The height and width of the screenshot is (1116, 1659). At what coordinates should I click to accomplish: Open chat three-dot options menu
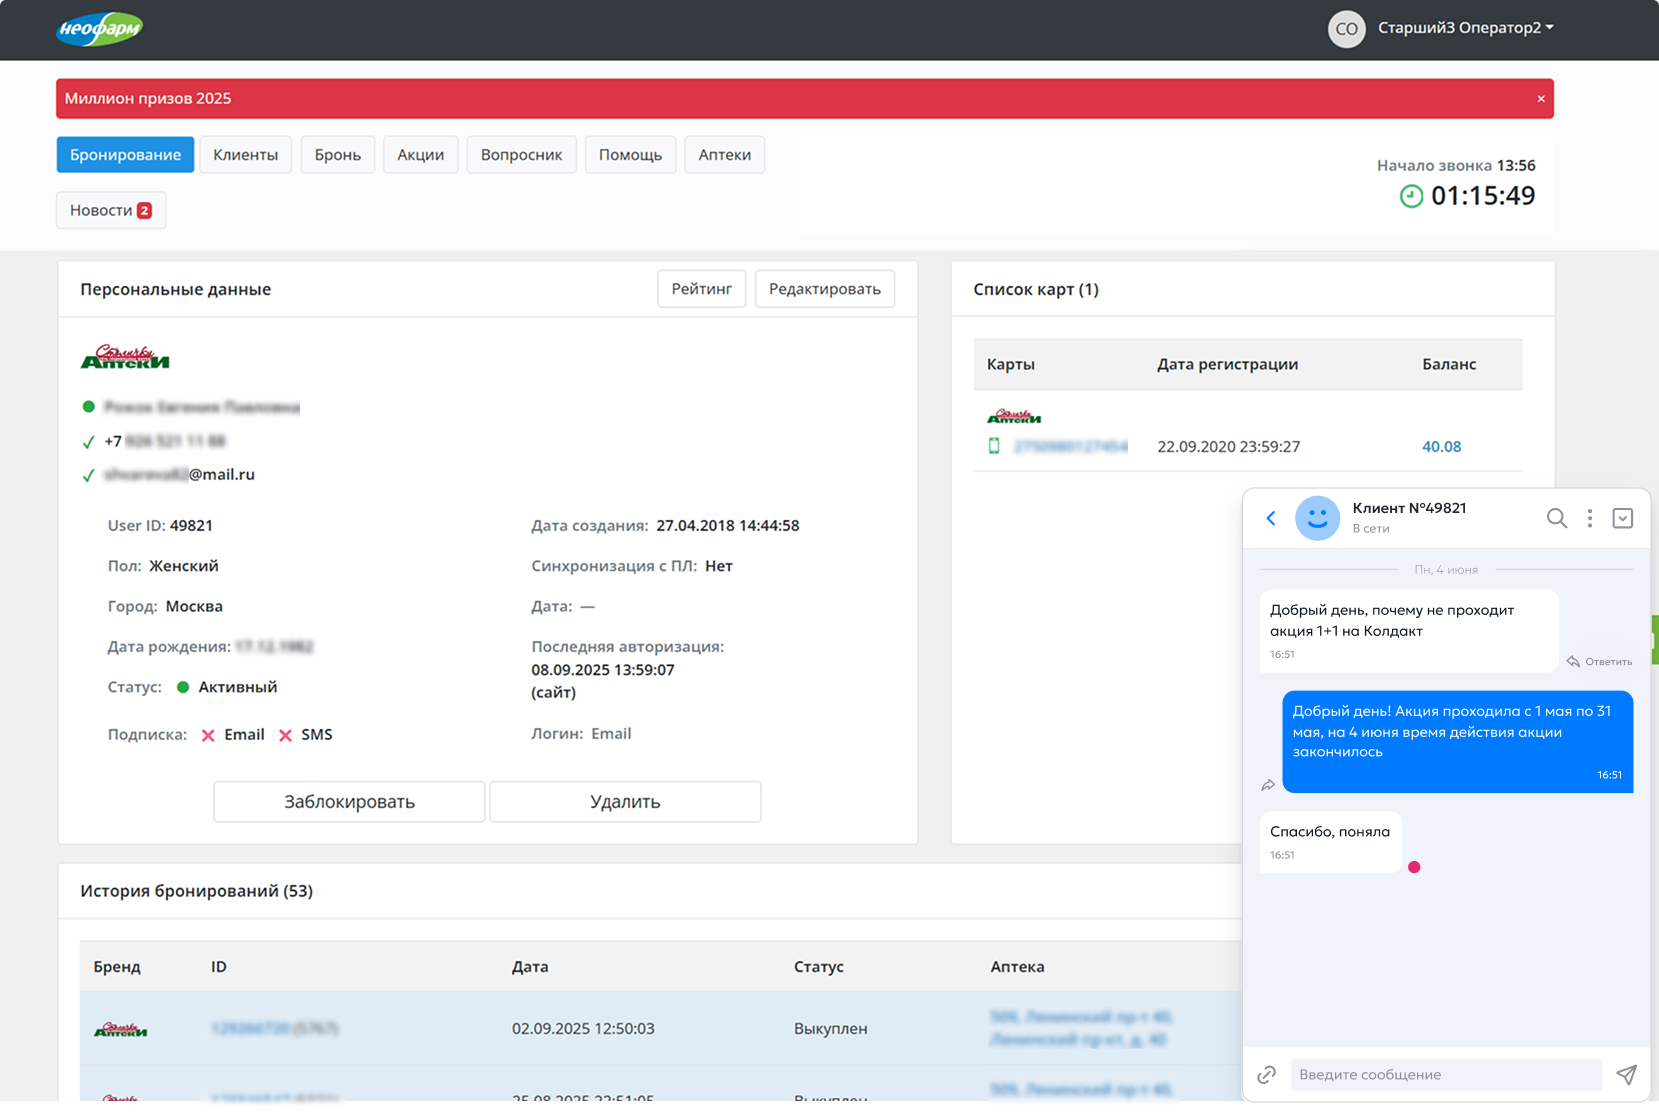tap(1589, 518)
